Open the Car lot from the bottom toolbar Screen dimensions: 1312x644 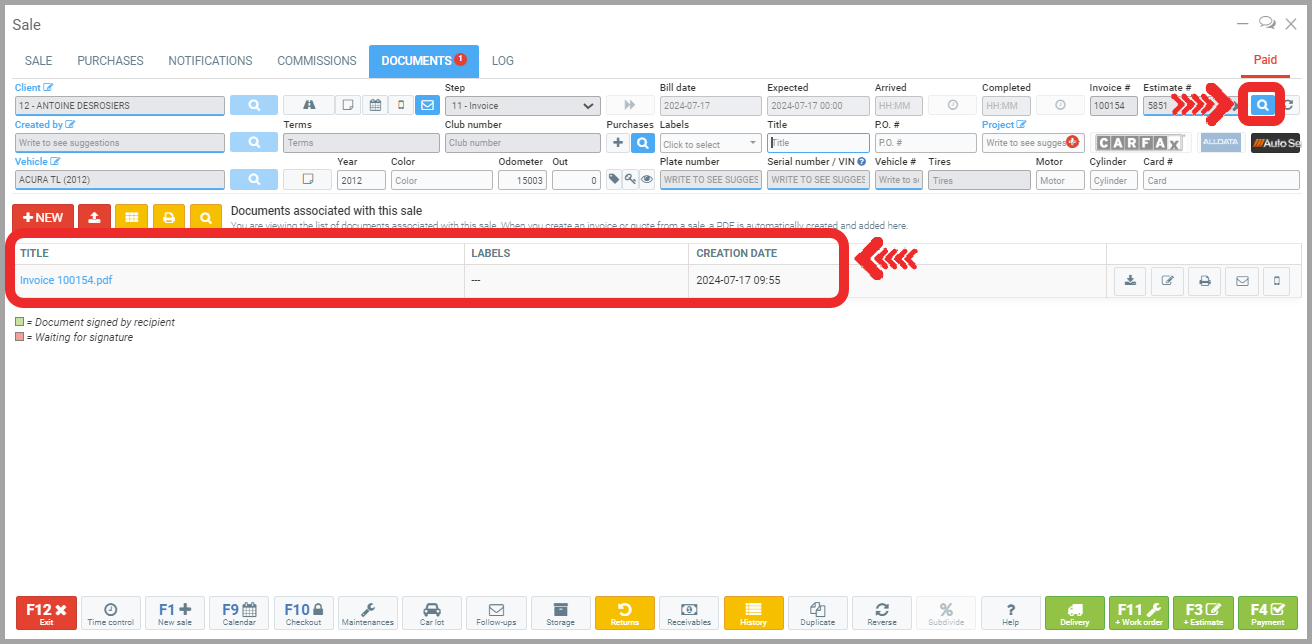pyautogui.click(x=432, y=612)
